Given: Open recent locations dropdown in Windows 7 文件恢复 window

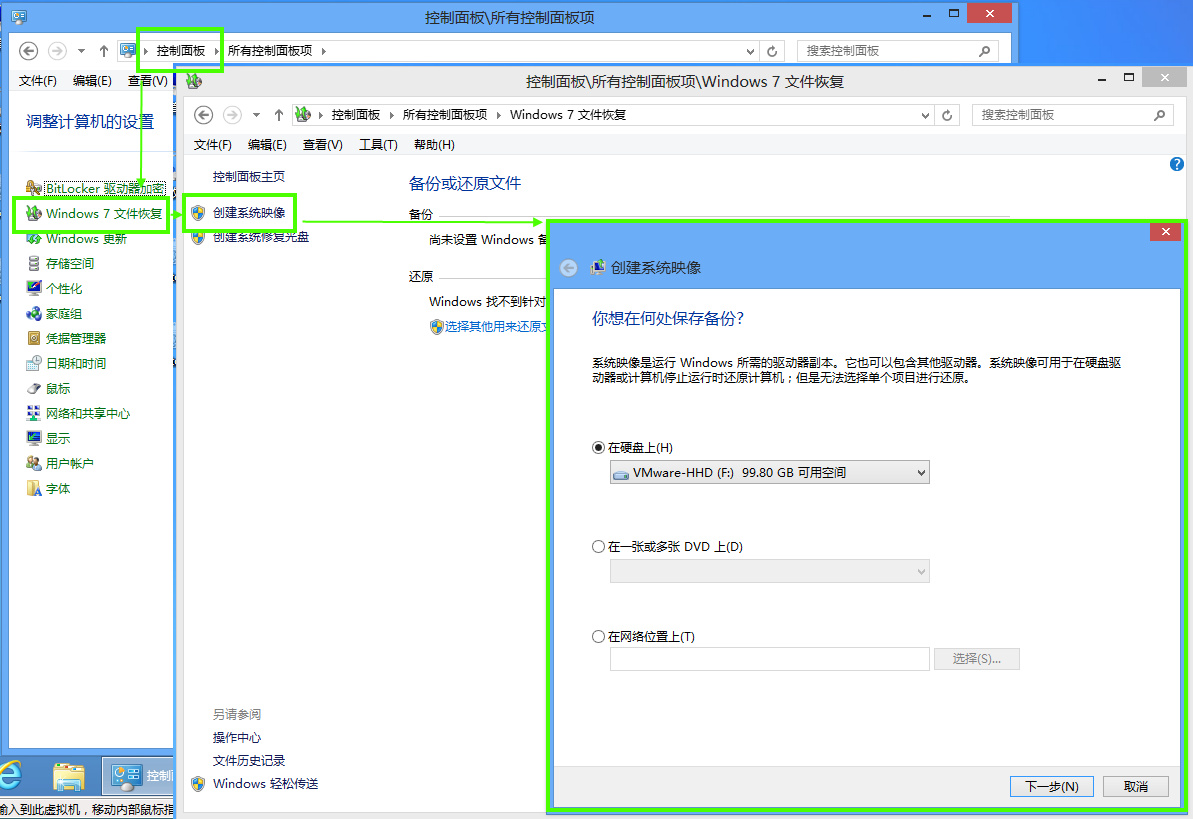Looking at the screenshot, I should [256, 115].
